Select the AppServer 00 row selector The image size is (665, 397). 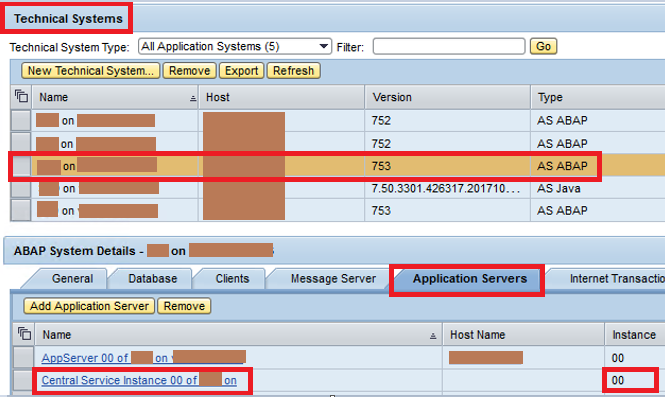click(23, 358)
